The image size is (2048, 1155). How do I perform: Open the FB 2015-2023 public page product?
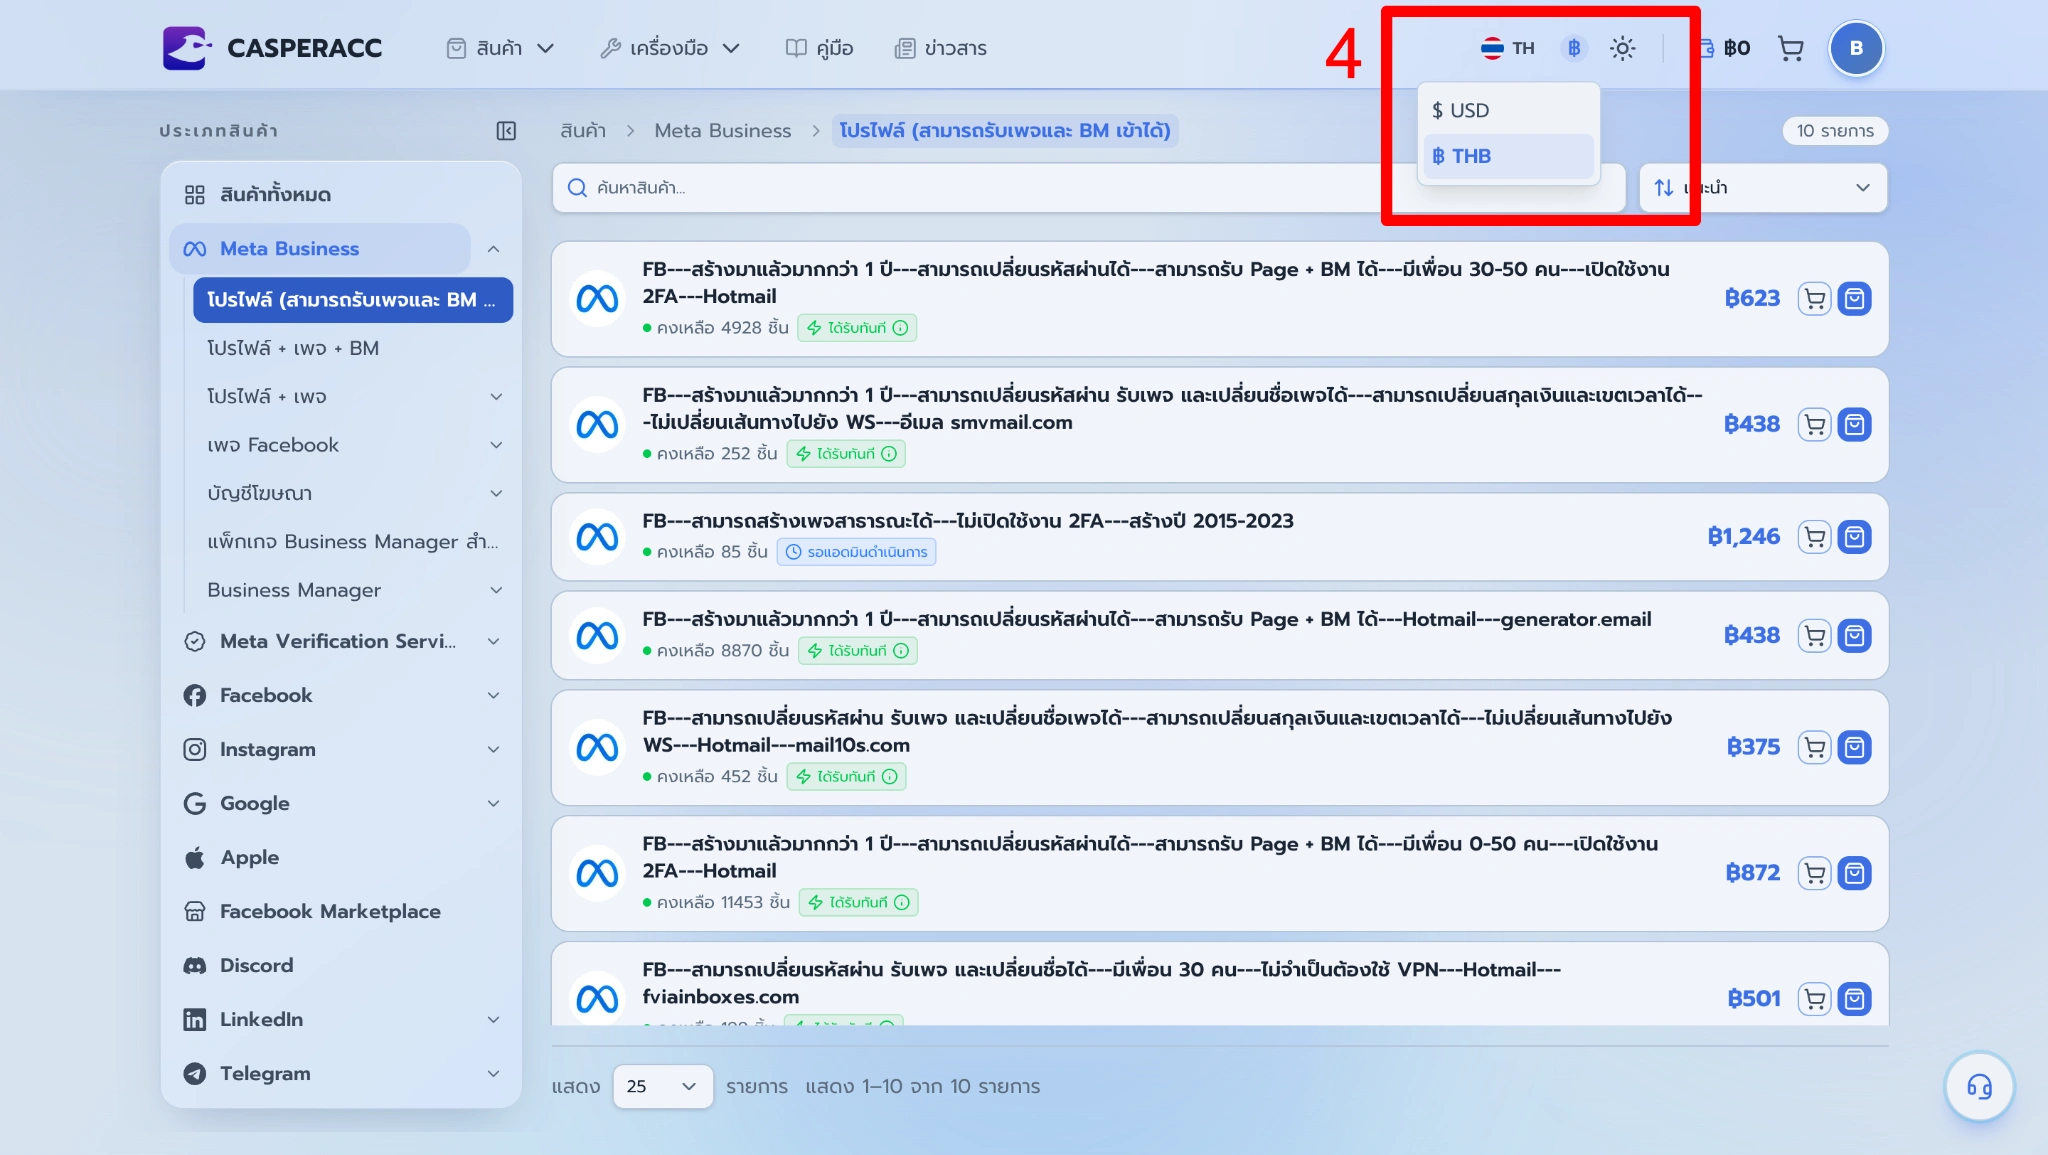(968, 521)
